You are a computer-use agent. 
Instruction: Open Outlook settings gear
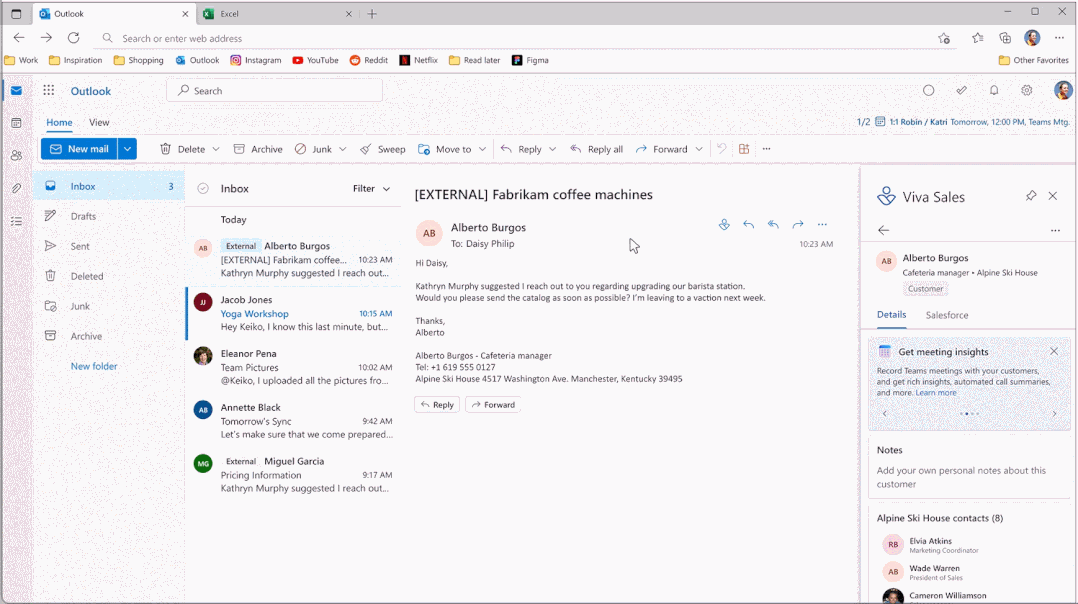pos(1026,90)
